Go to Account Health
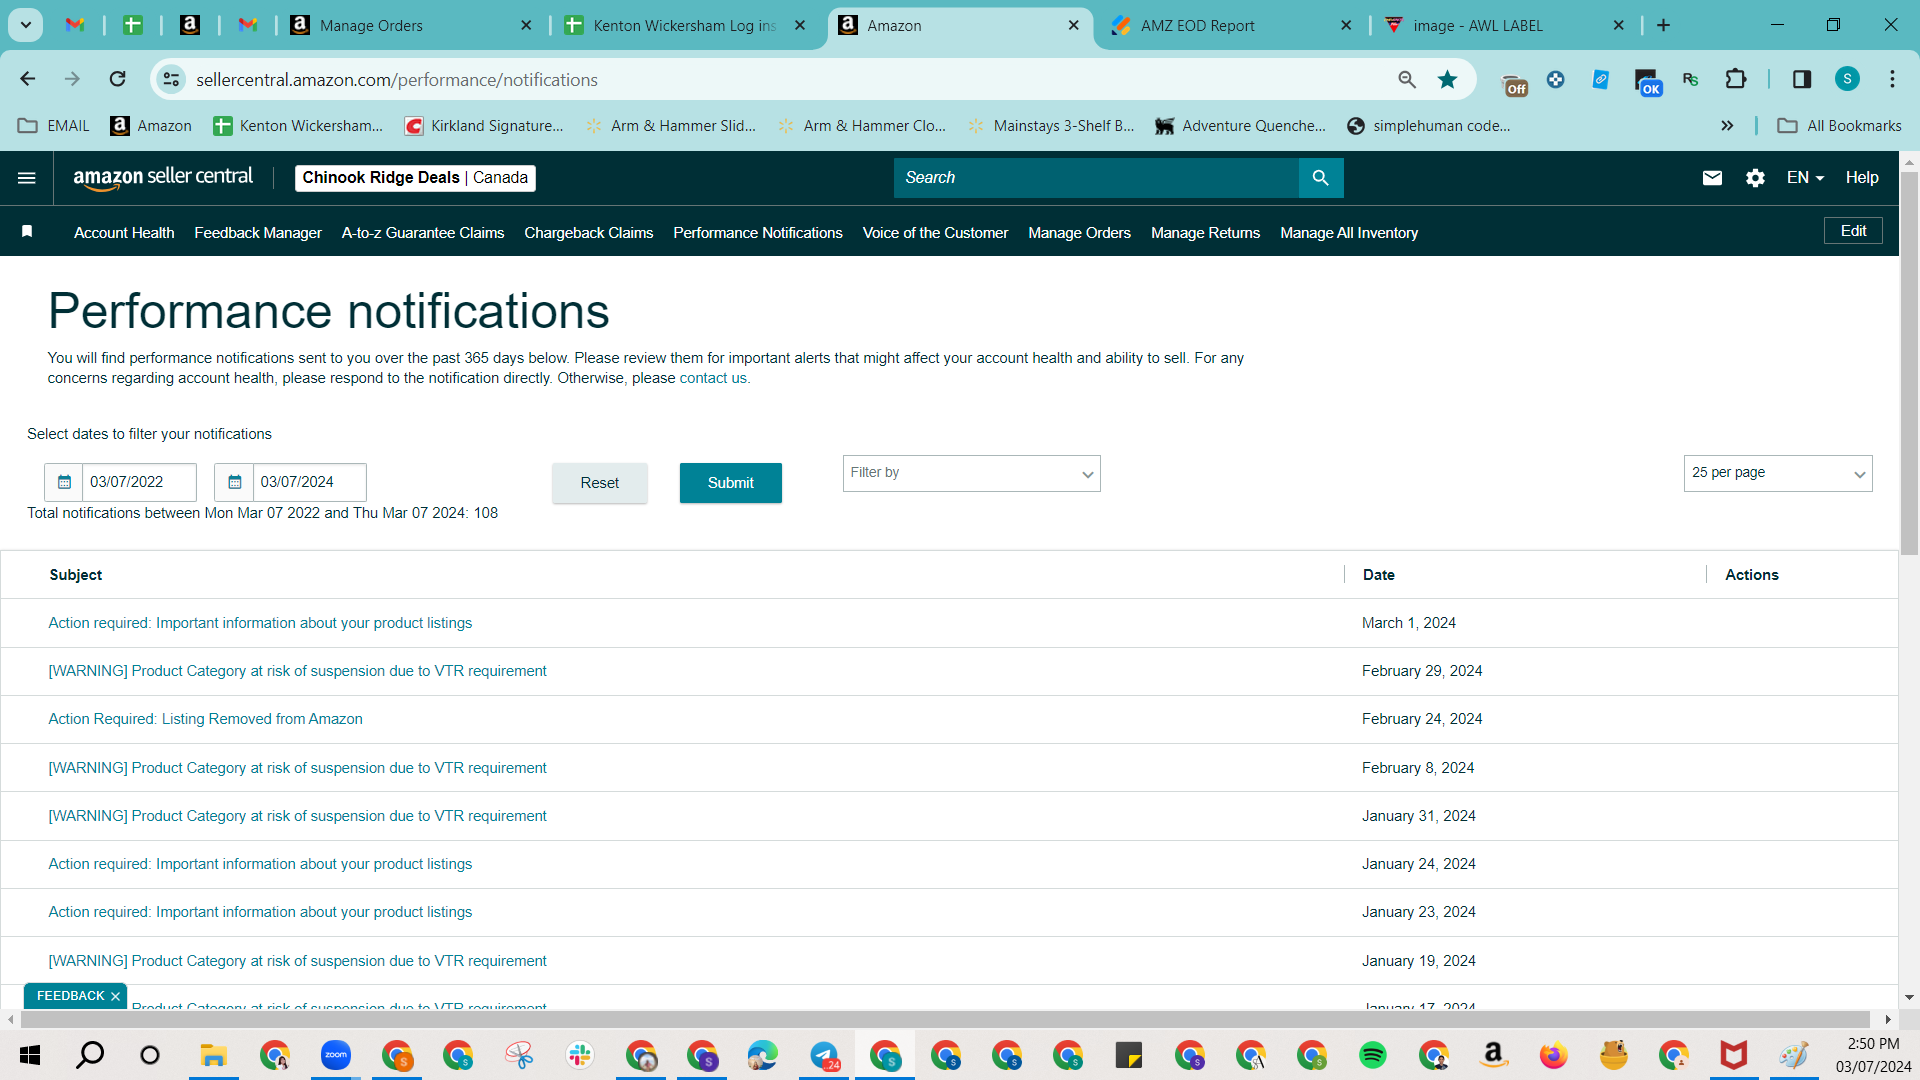This screenshot has width=1920, height=1080. tap(124, 233)
